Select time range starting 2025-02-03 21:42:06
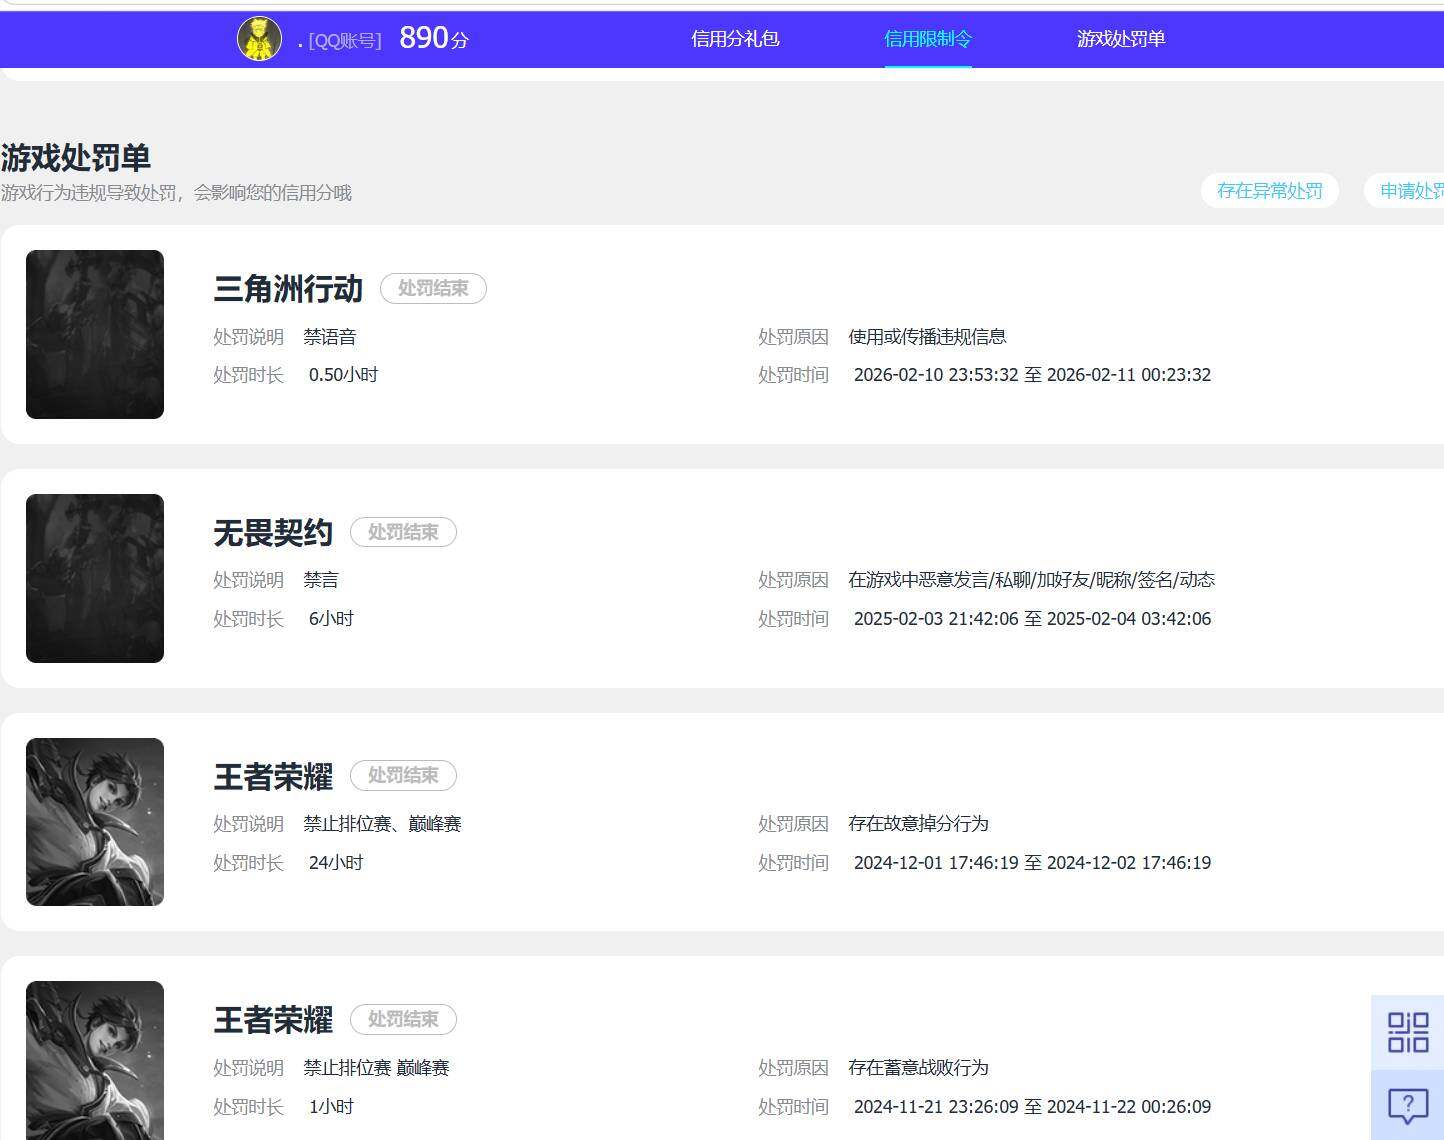1444x1140 pixels. tap(1032, 619)
